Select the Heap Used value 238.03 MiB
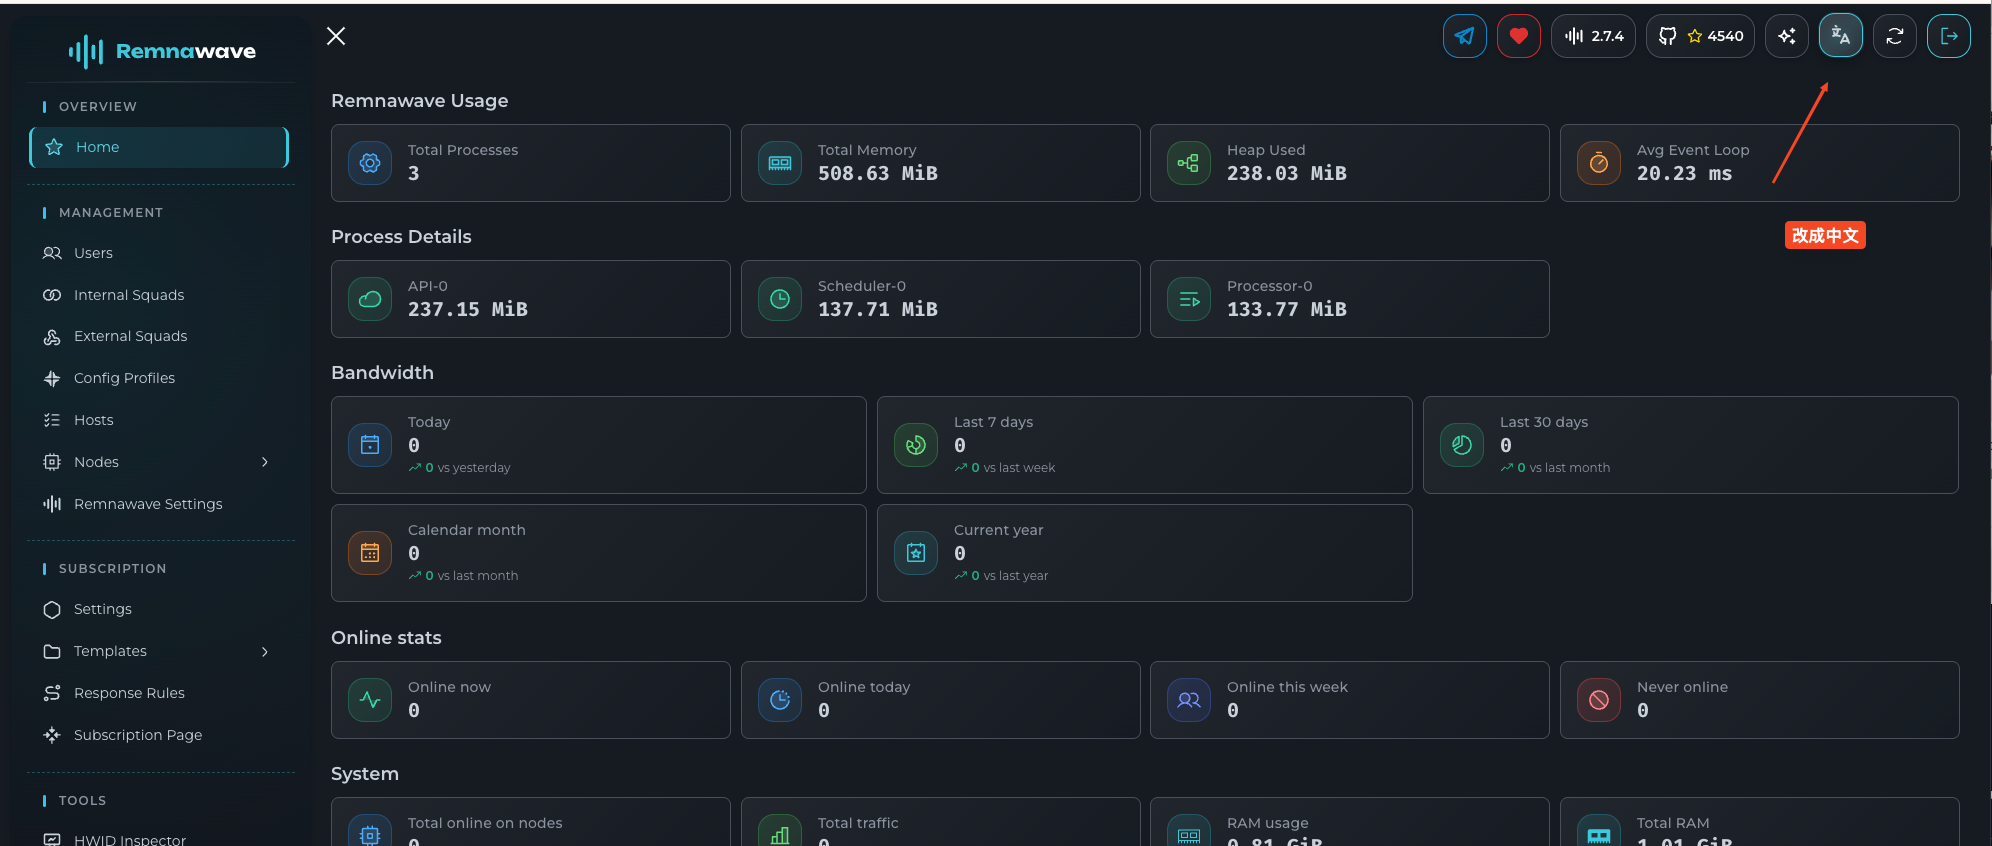Viewport: 1992px width, 846px height. click(x=1287, y=173)
